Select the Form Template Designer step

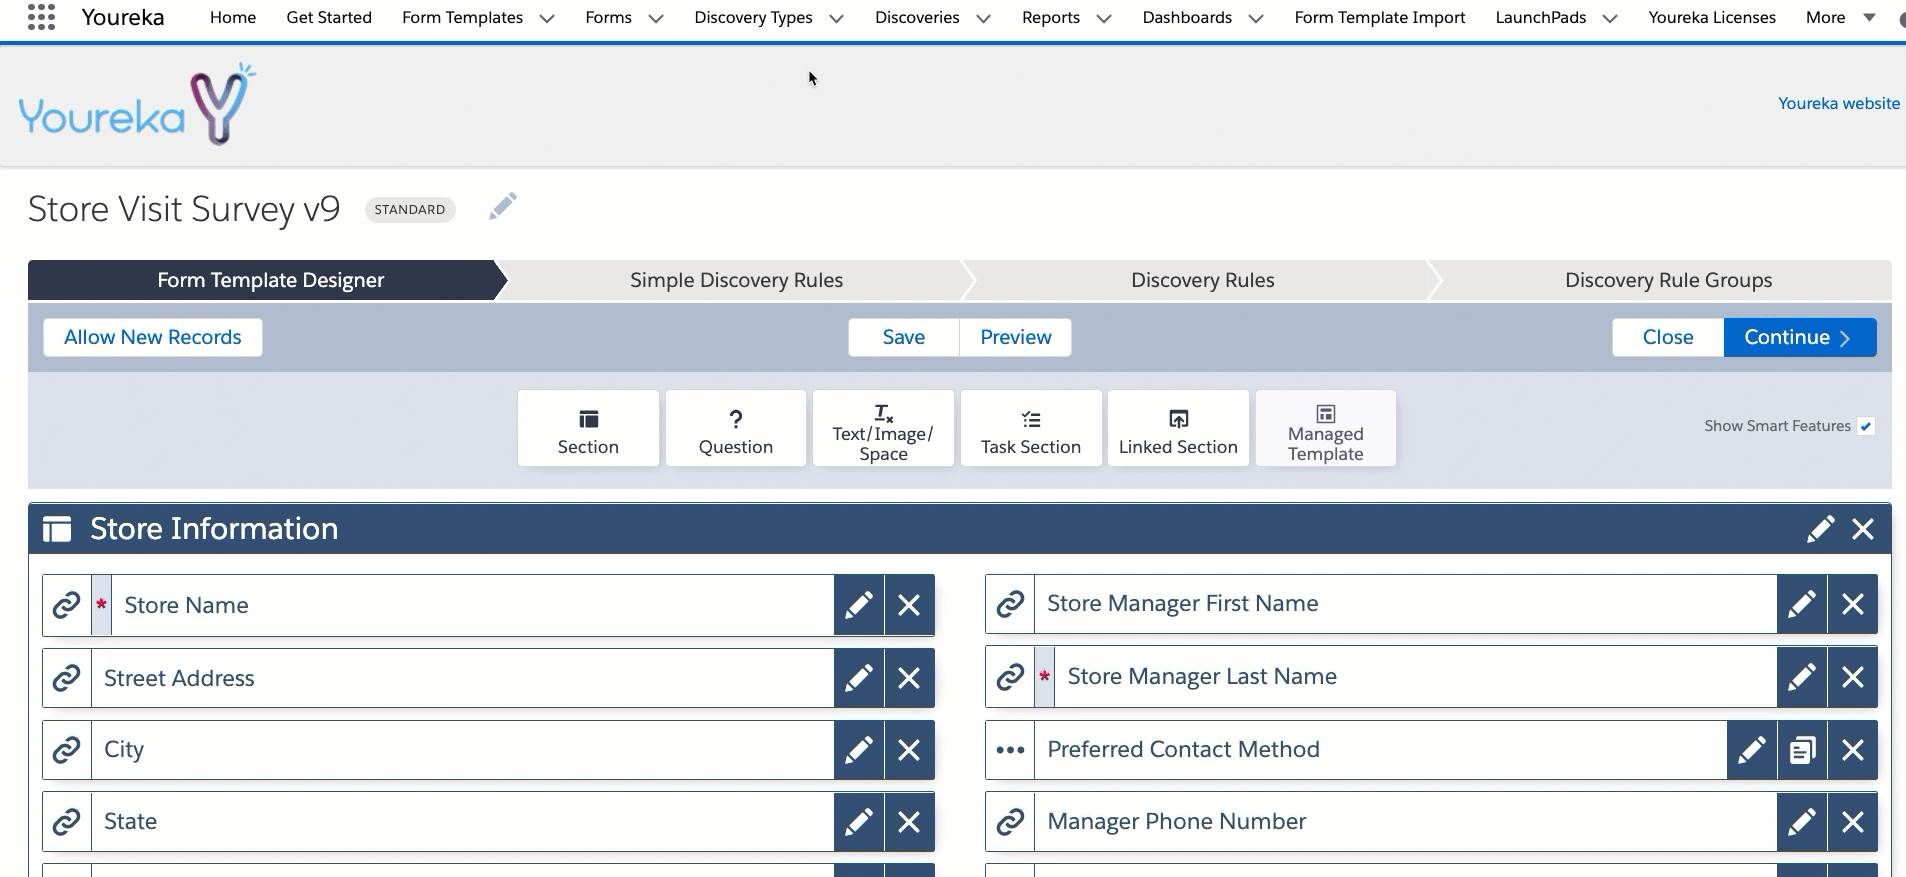pos(270,280)
